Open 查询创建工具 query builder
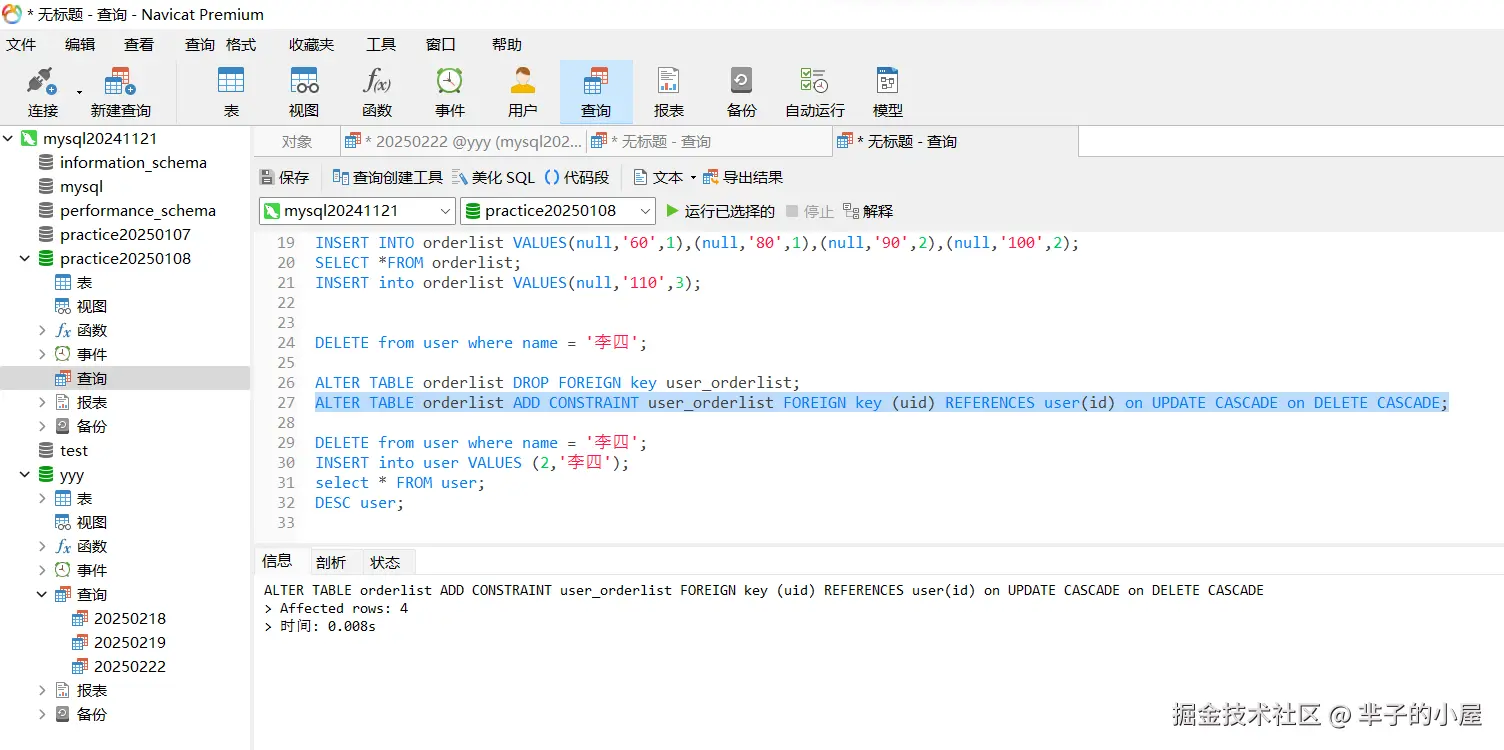The height and width of the screenshot is (750, 1504). click(x=388, y=177)
